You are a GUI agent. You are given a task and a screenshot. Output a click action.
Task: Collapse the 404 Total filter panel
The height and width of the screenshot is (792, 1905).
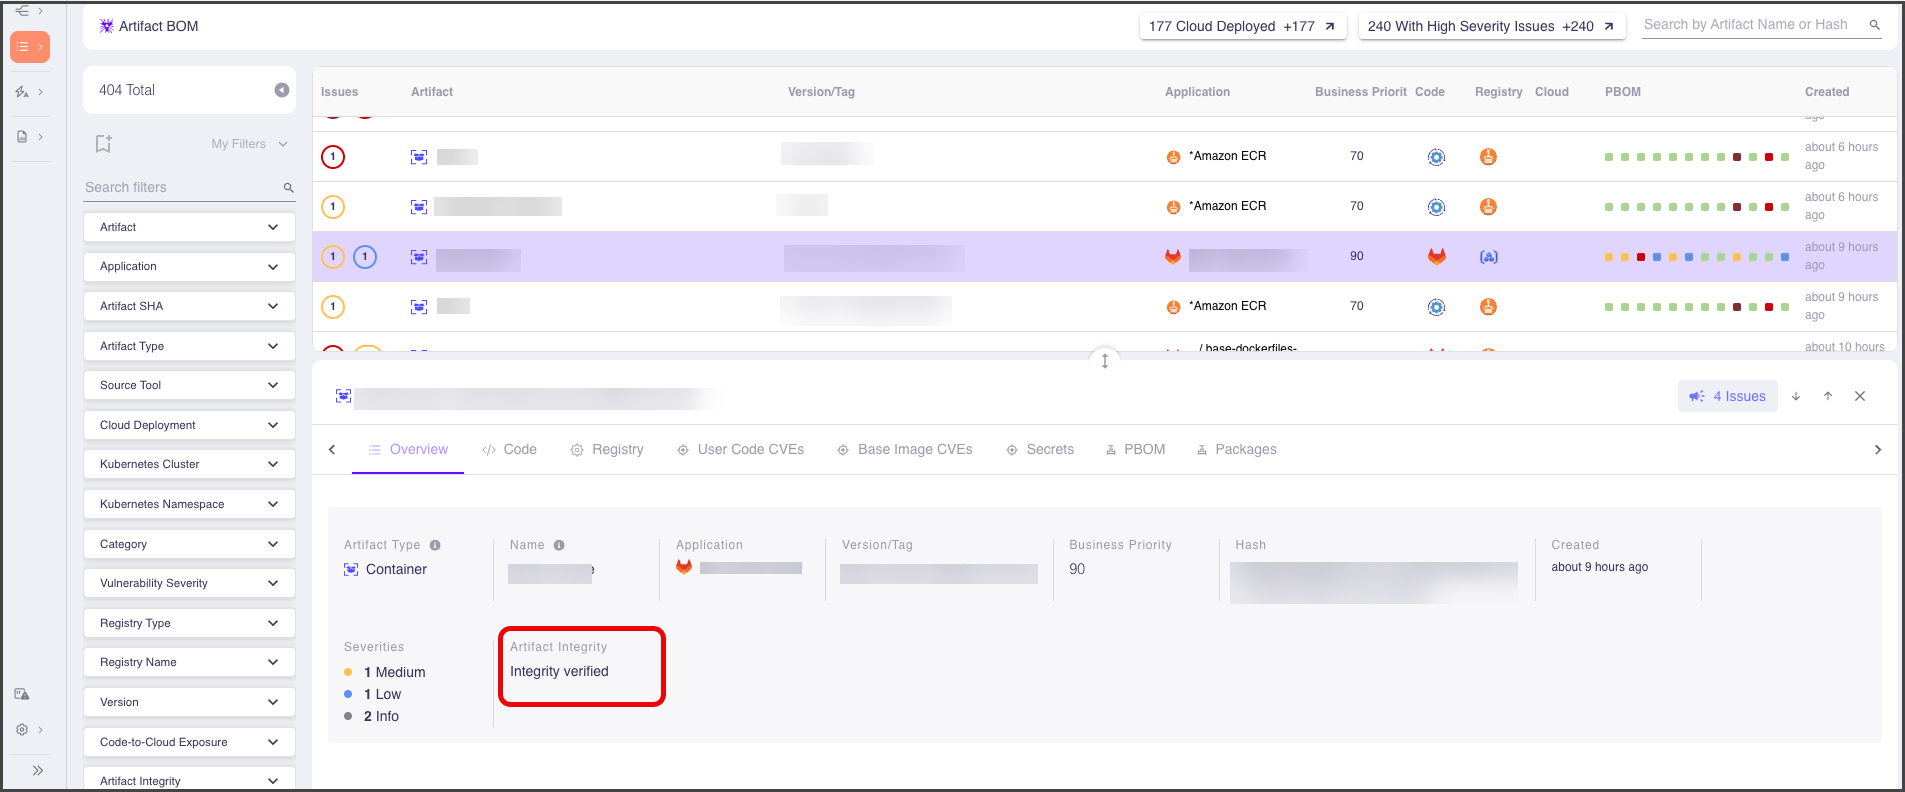[282, 90]
